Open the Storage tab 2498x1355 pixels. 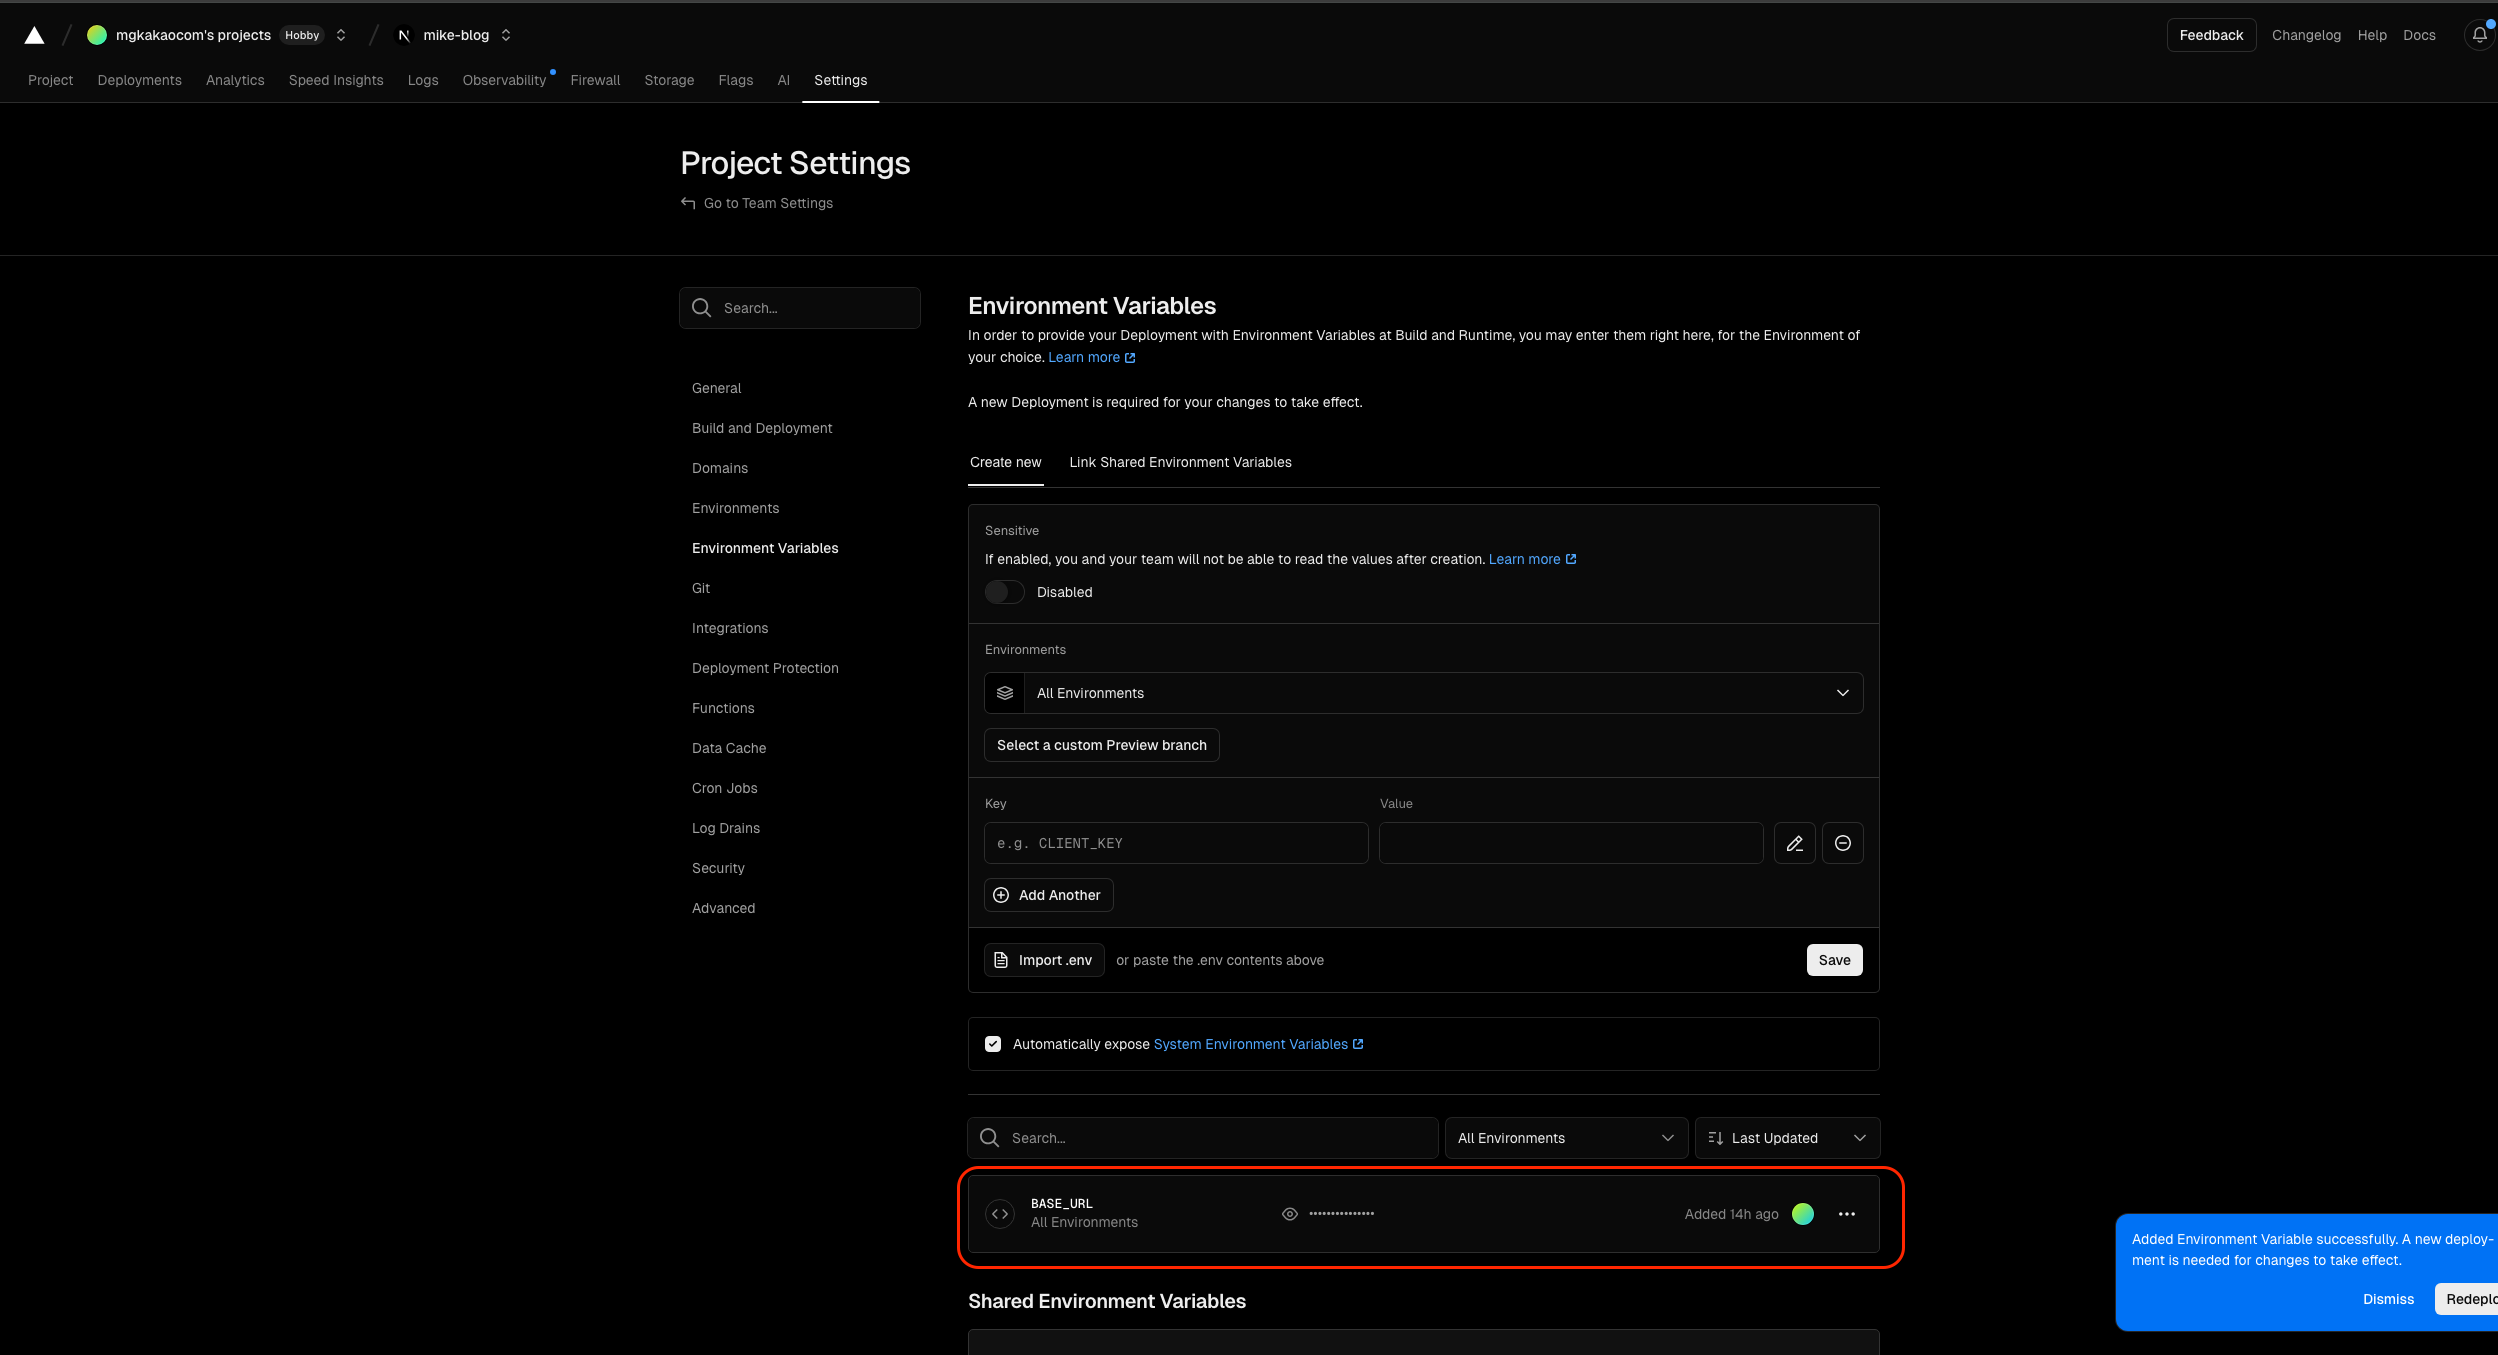(x=669, y=80)
